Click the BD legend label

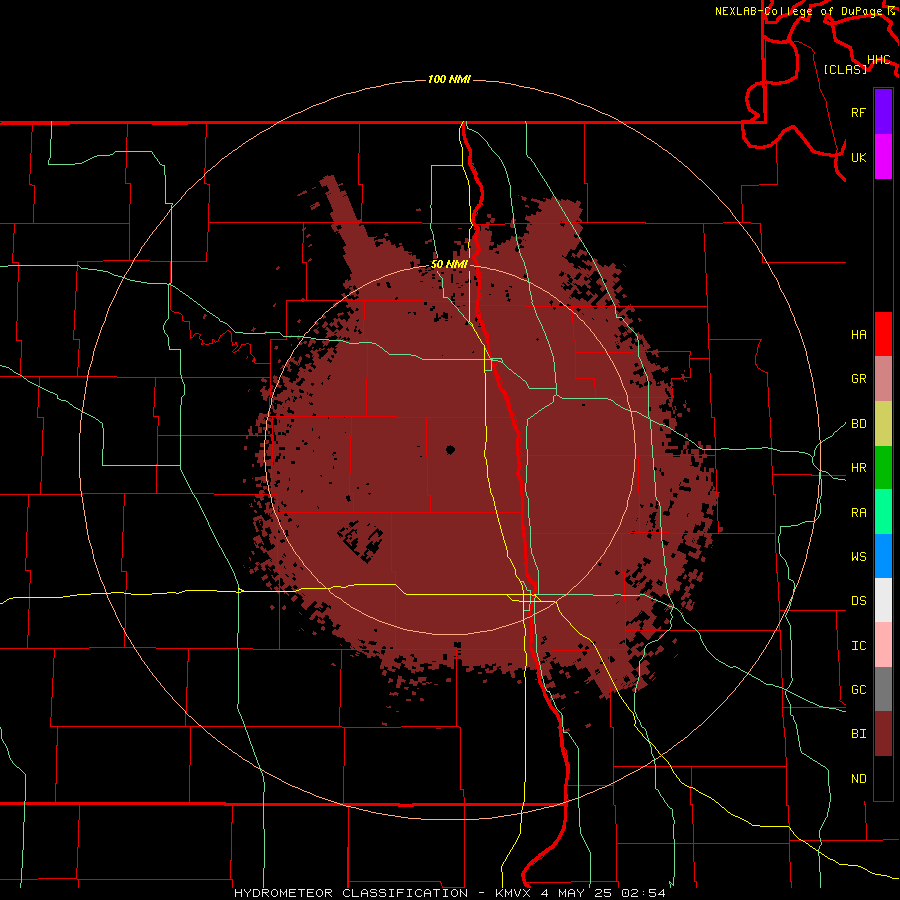click(x=858, y=424)
